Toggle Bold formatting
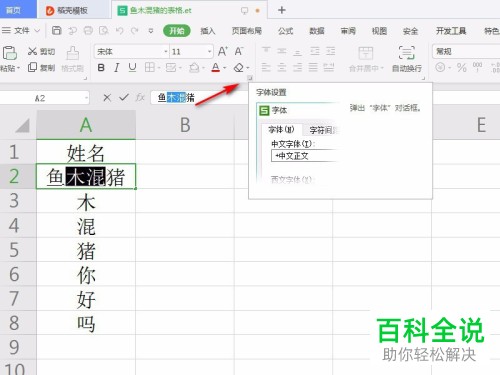The image size is (500, 375). (x=101, y=68)
